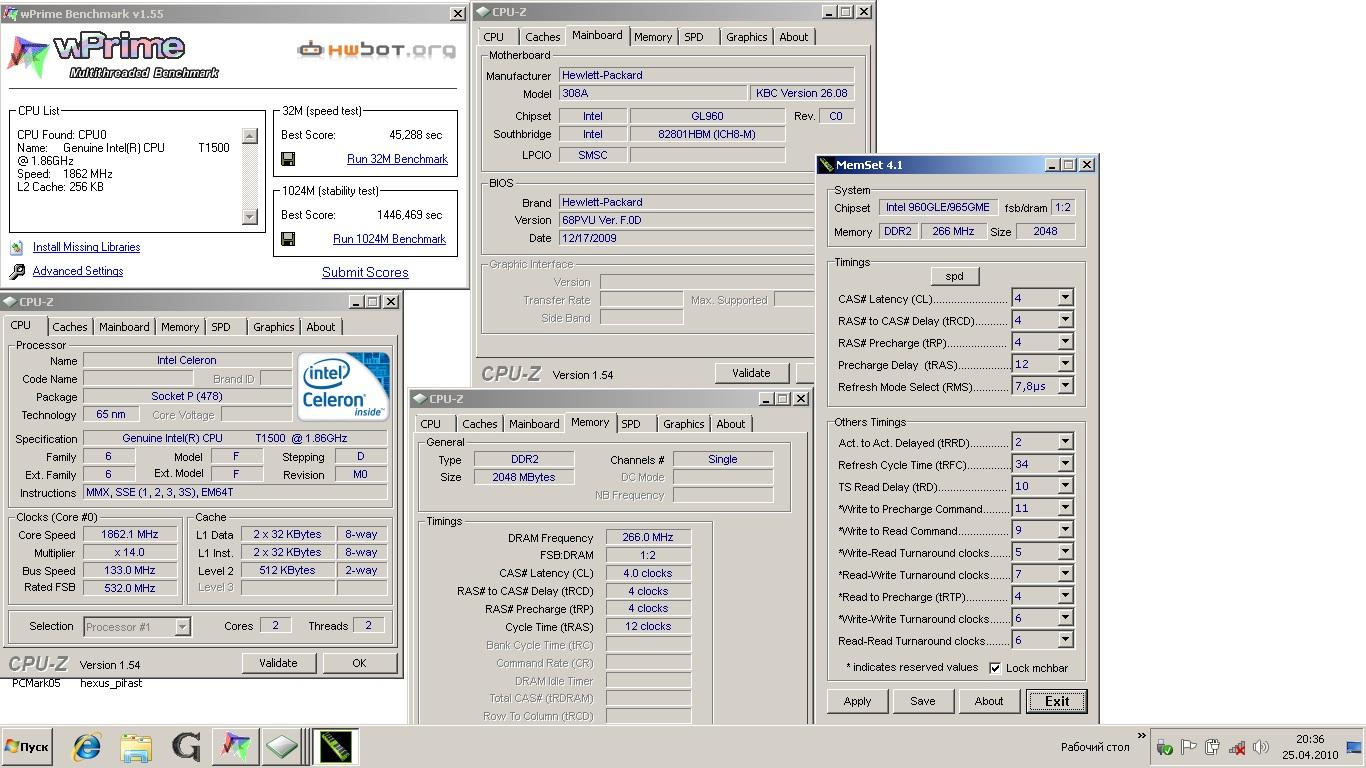Click the save icon next to Run 32M Benchmark
Screen dimensions: 1366x768
(x=288, y=159)
